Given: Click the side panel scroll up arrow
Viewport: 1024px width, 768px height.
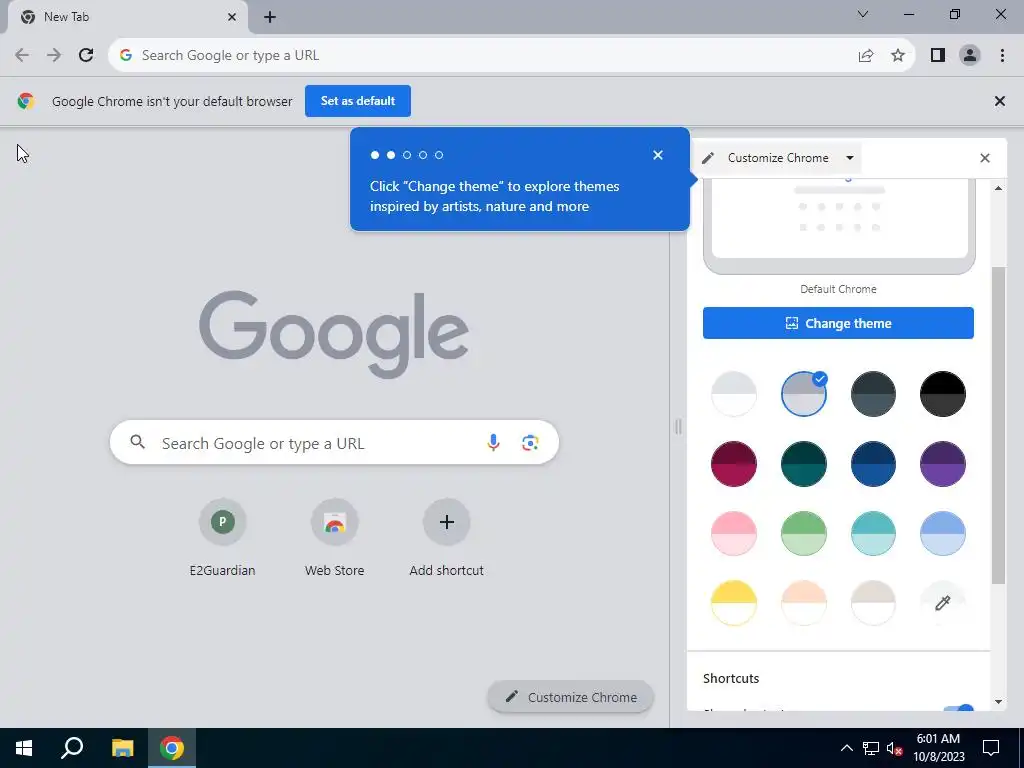Looking at the screenshot, I should point(998,188).
